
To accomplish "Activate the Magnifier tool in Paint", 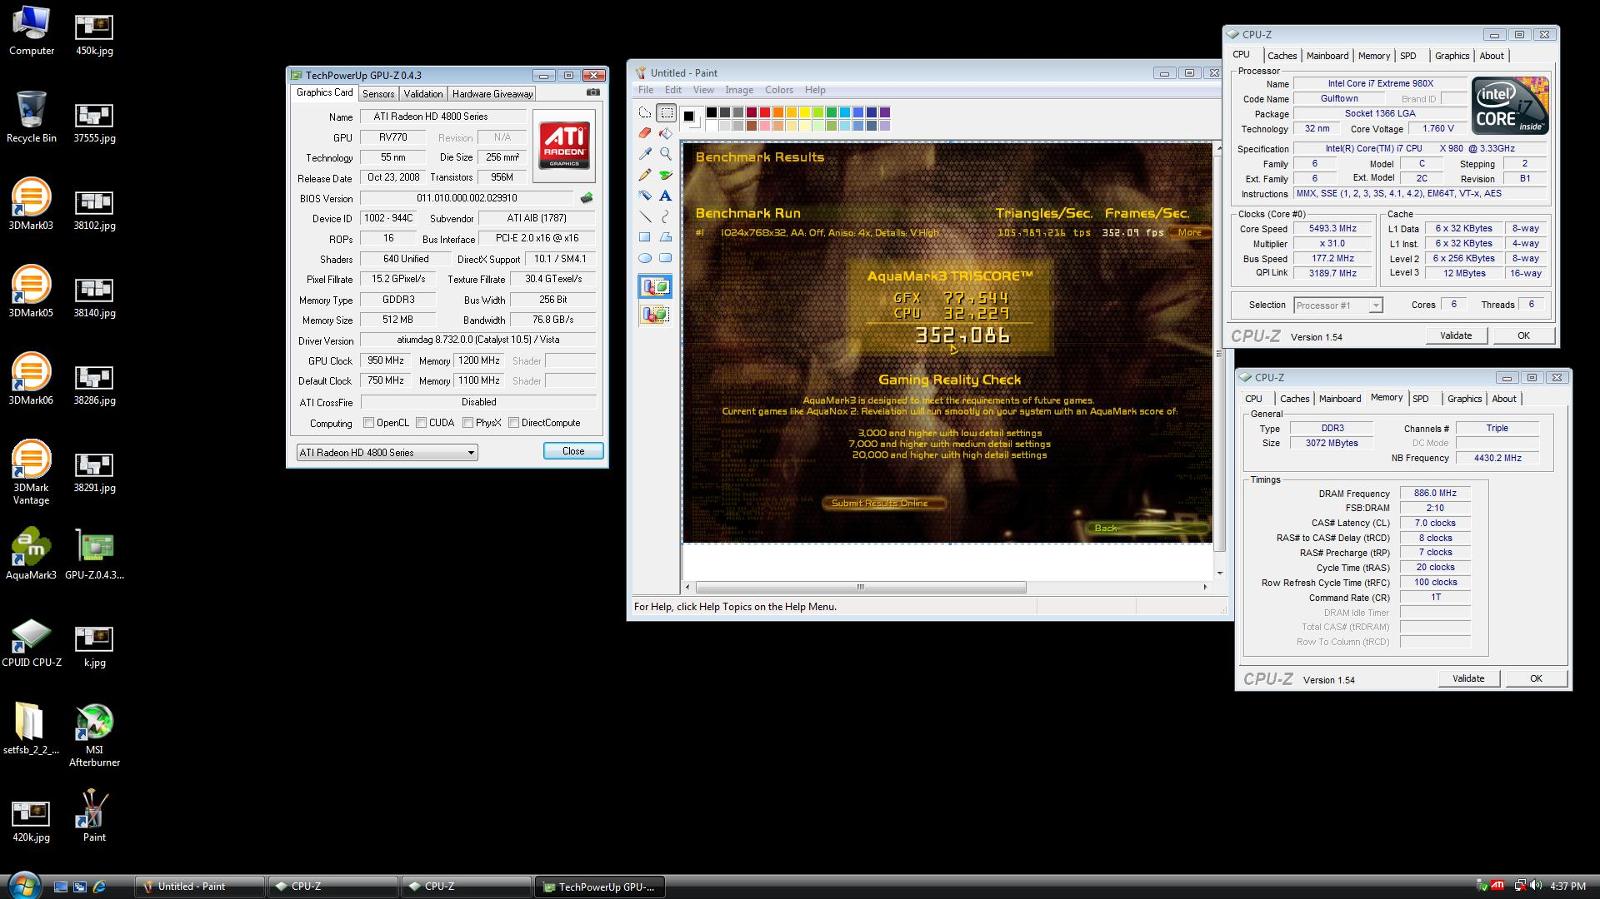I will coord(666,154).
